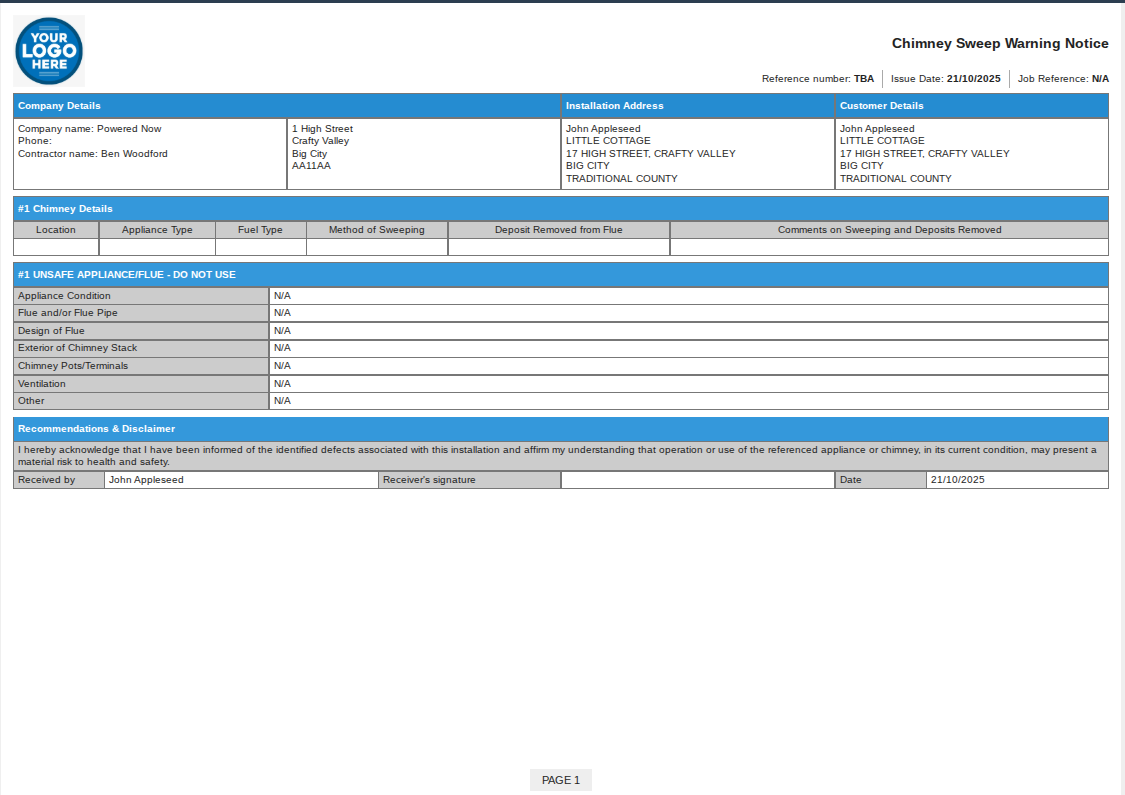Click the PAGE 1 indicator at the bottom
Screen dimensions: 1125x795
coord(560,780)
